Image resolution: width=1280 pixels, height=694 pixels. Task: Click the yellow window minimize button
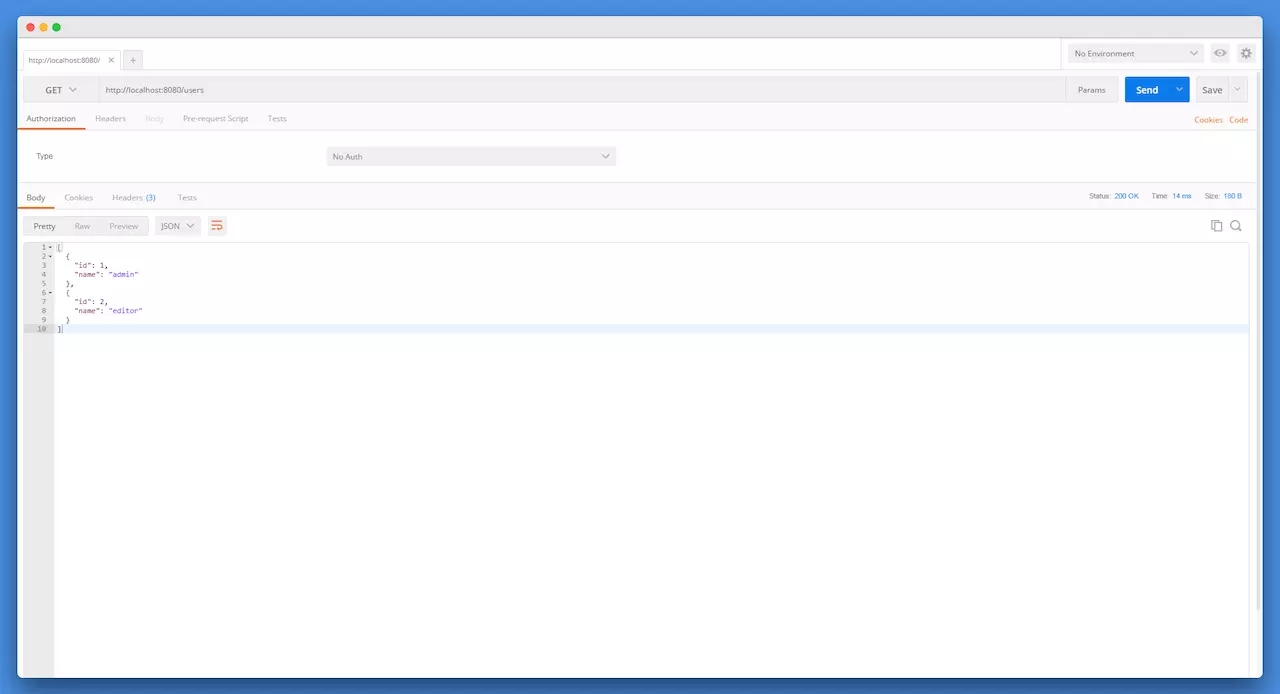pos(43,27)
